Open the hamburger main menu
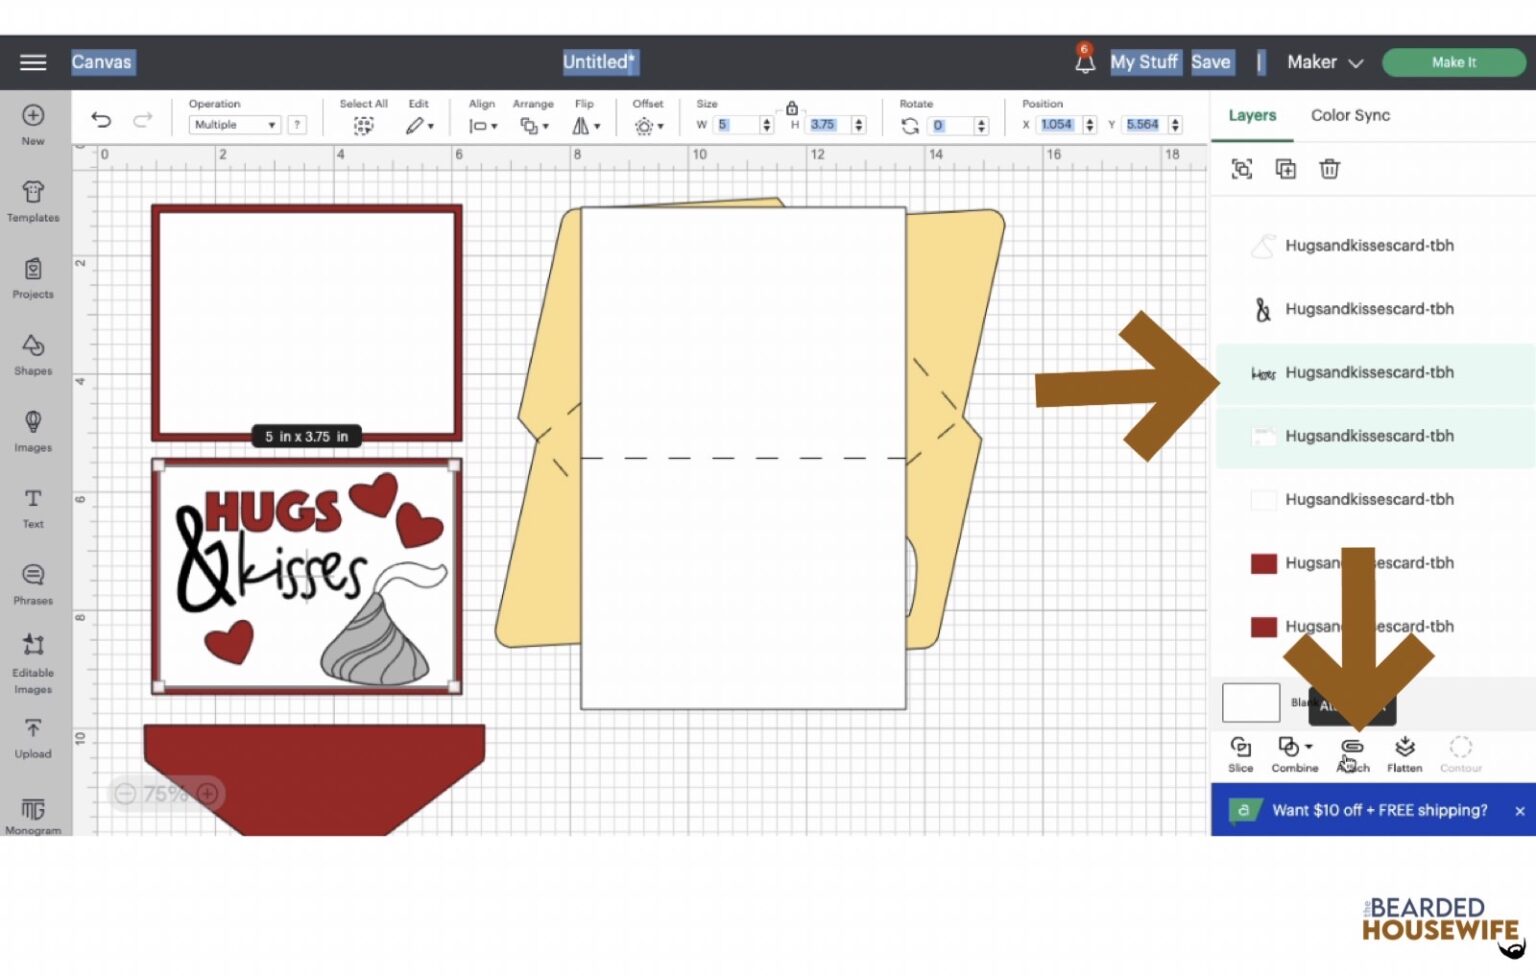 tap(33, 62)
